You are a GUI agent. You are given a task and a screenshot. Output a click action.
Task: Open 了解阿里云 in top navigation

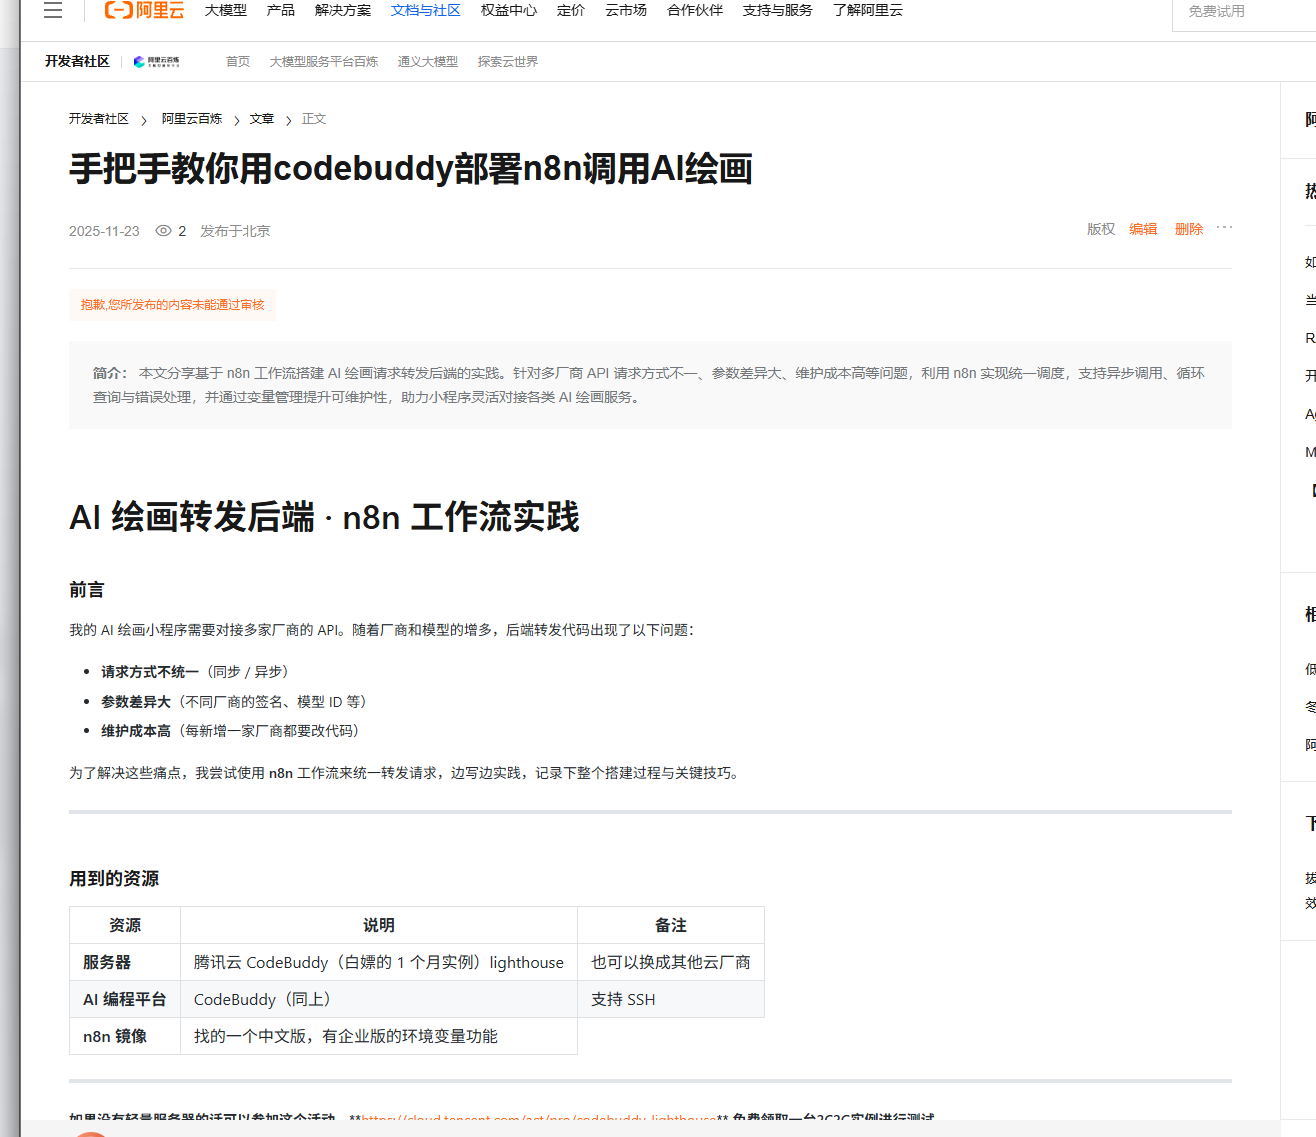tap(868, 11)
